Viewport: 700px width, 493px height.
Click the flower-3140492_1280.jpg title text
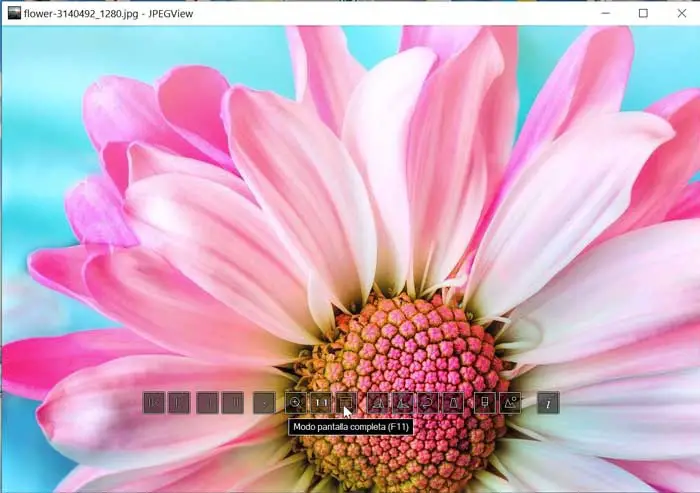[x=81, y=14]
